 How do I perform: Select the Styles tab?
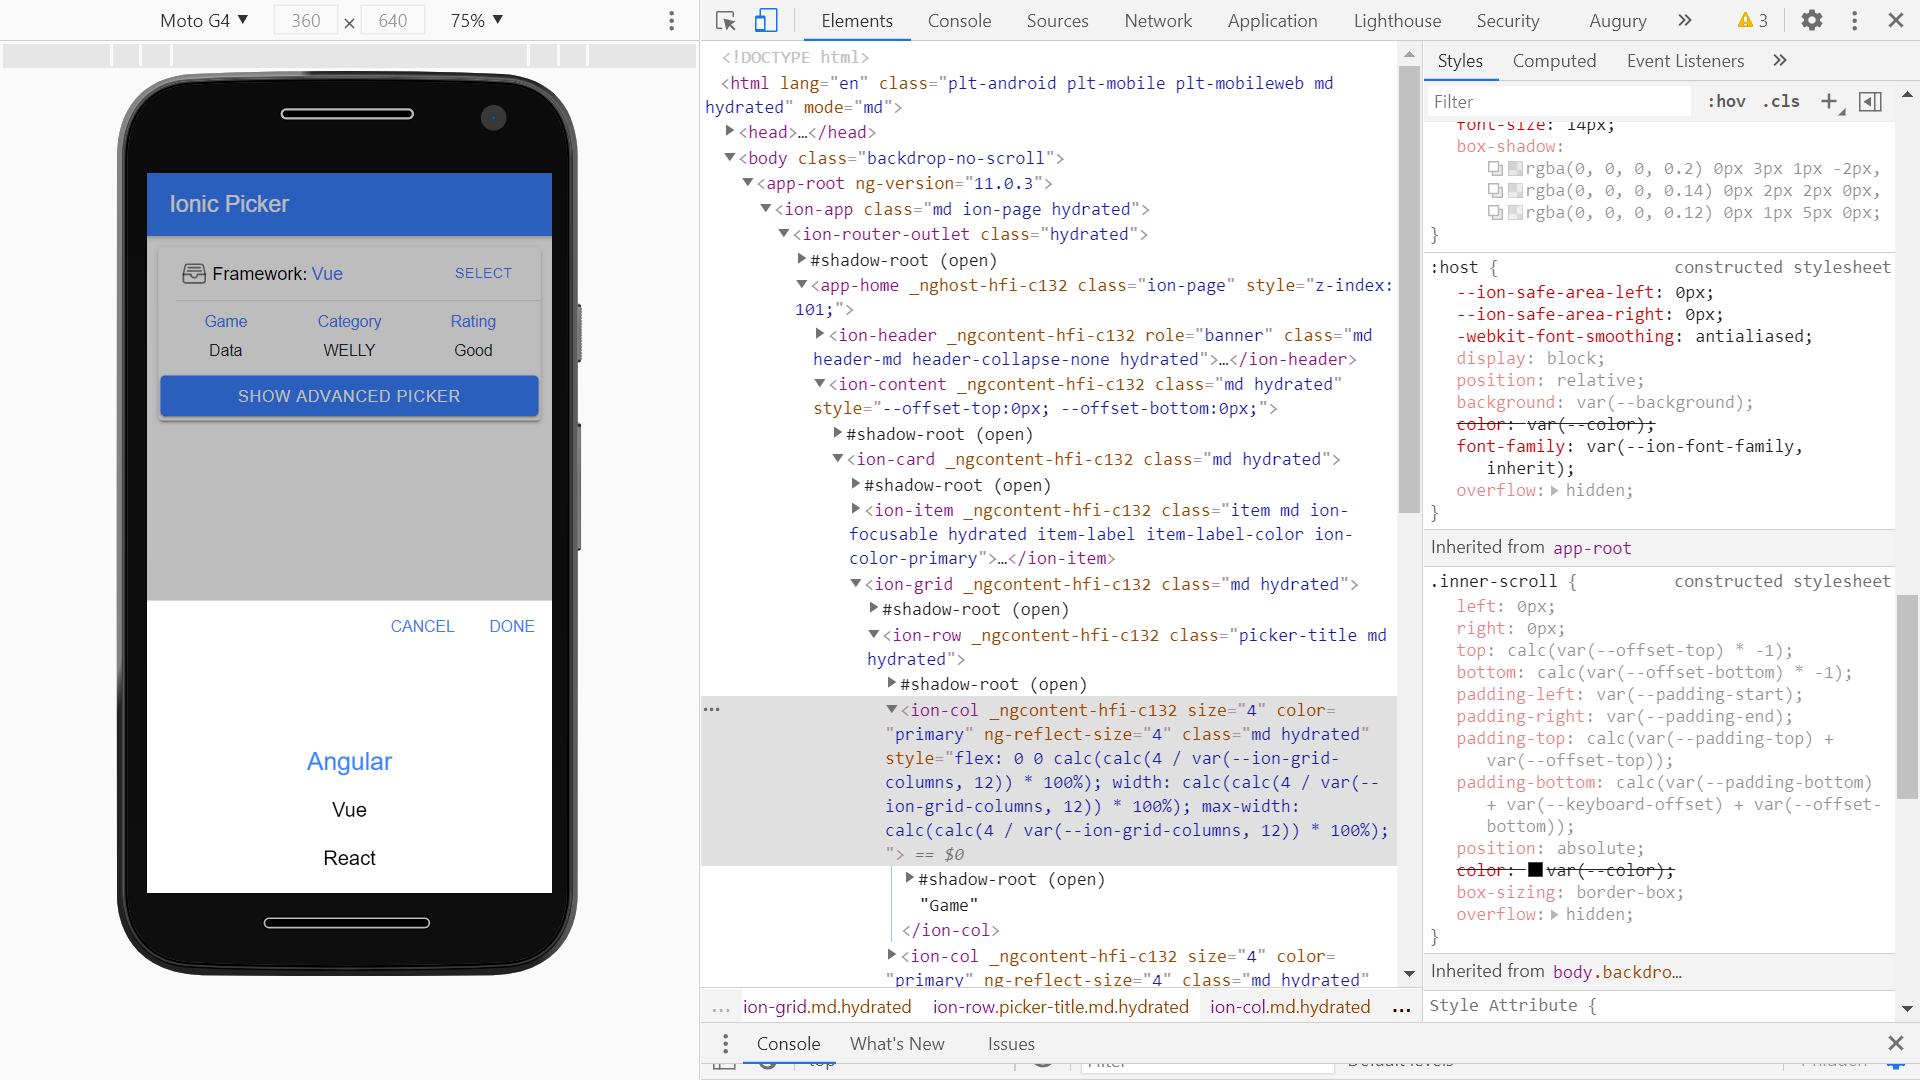point(1460,61)
